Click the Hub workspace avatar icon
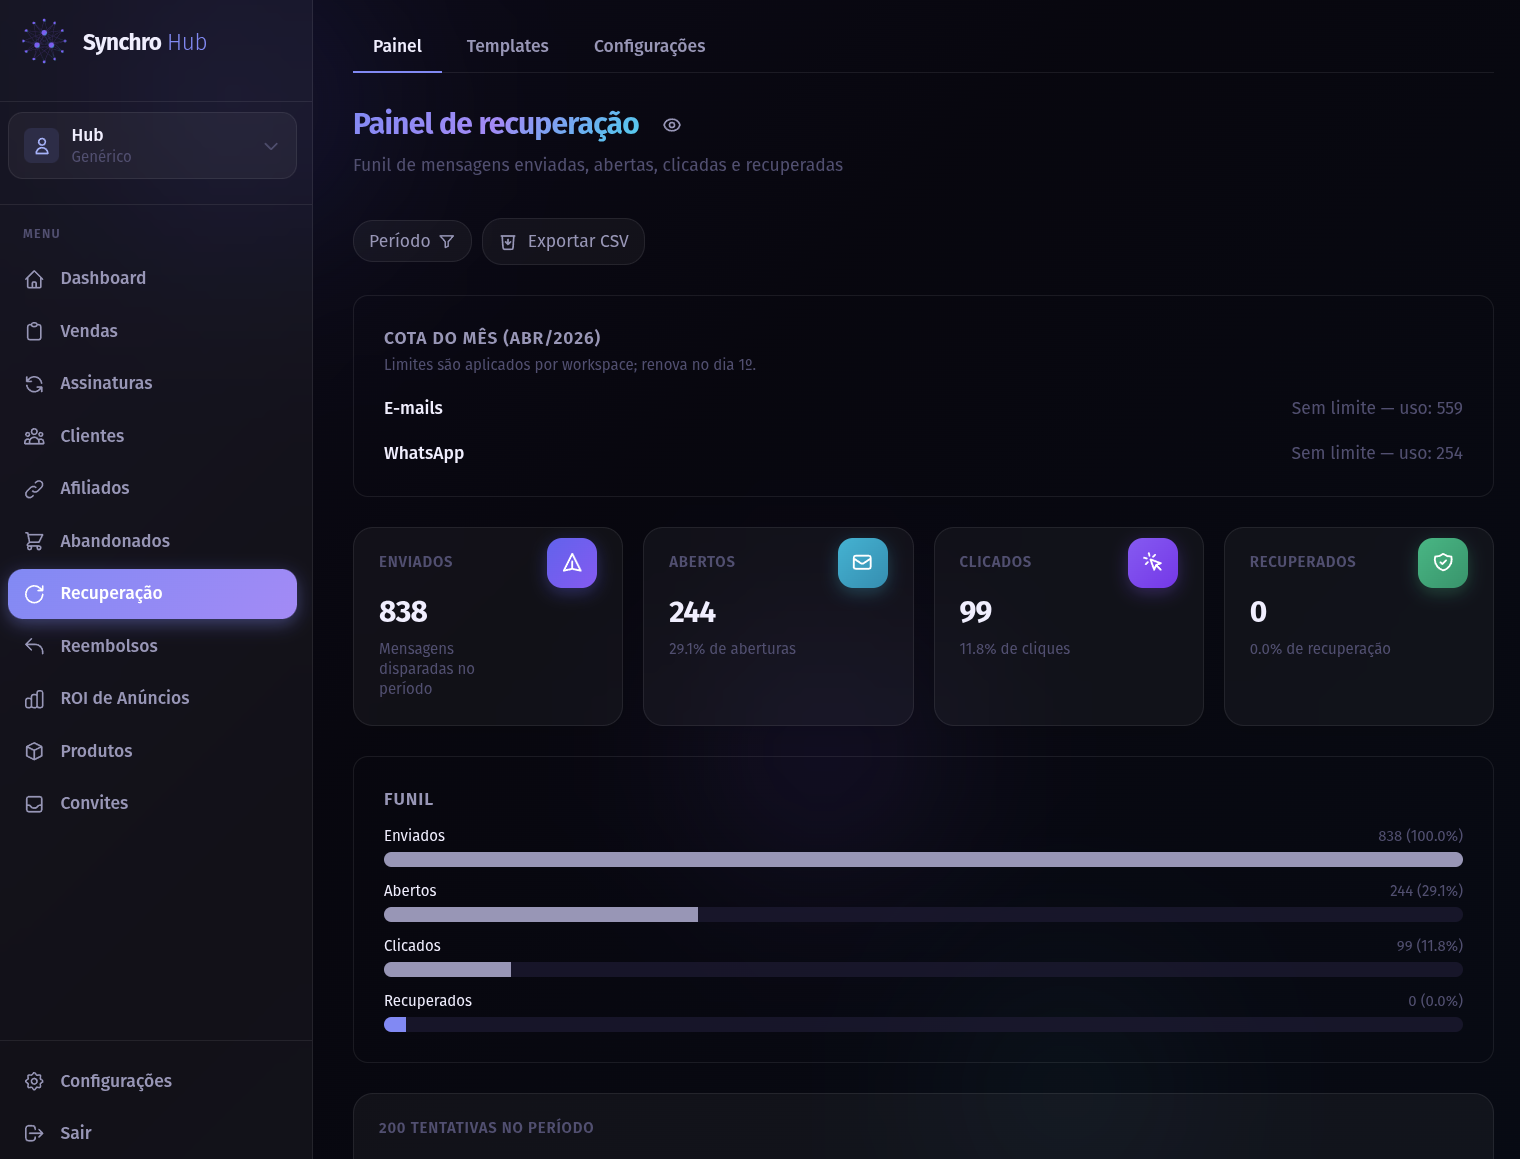The width and height of the screenshot is (1520, 1159). point(42,146)
